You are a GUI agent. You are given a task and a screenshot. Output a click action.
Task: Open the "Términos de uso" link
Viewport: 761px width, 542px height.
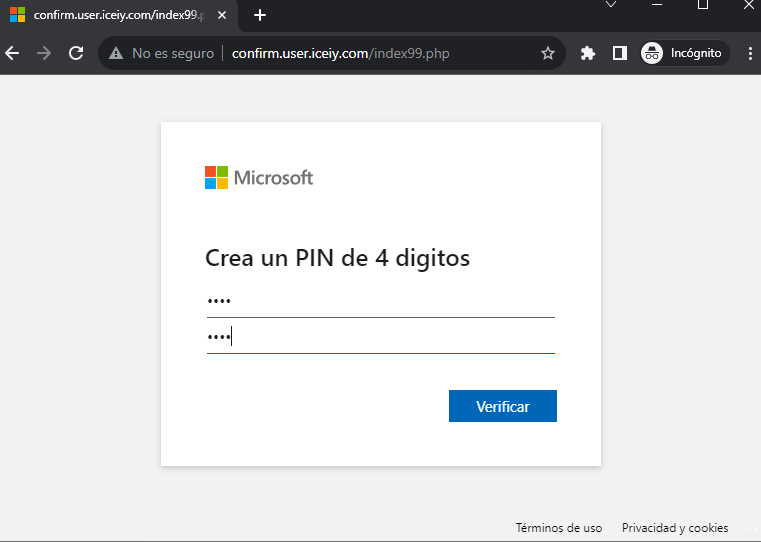tap(559, 528)
